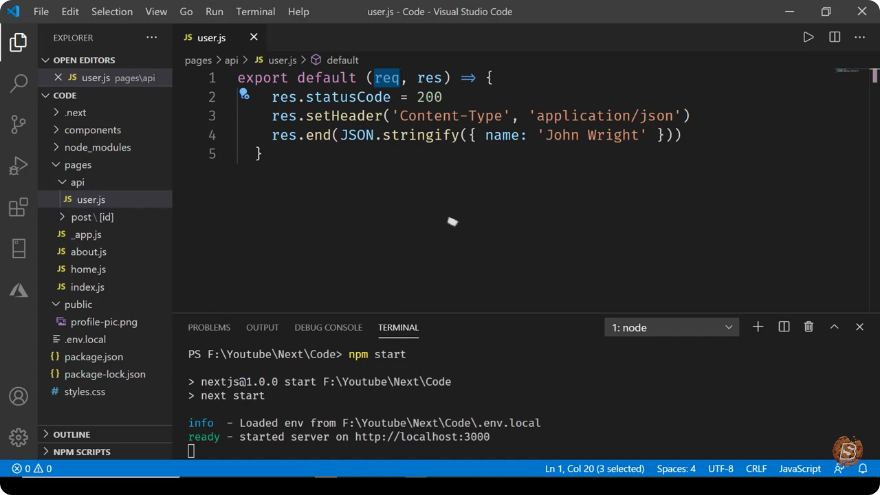Viewport: 880px width, 495px height.
Task: Open the Search view in activity bar
Action: (x=19, y=83)
